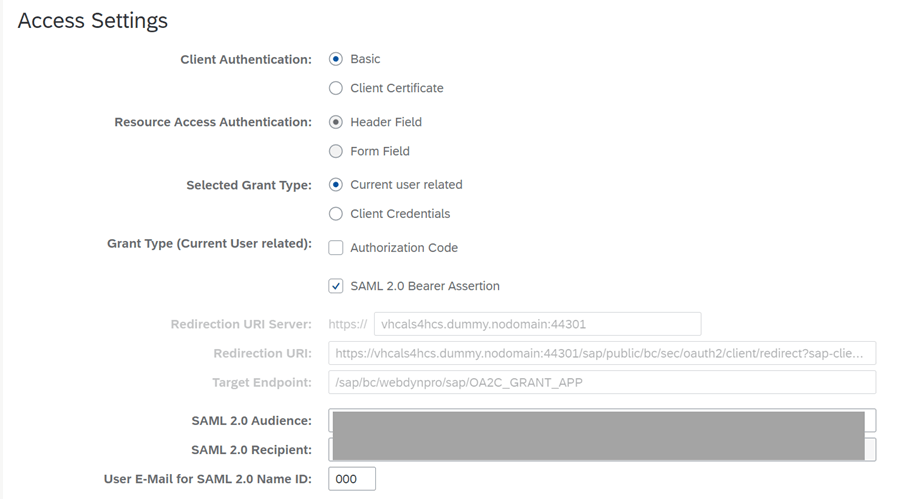
Task: Click the Authorization Code label
Action: [404, 248]
